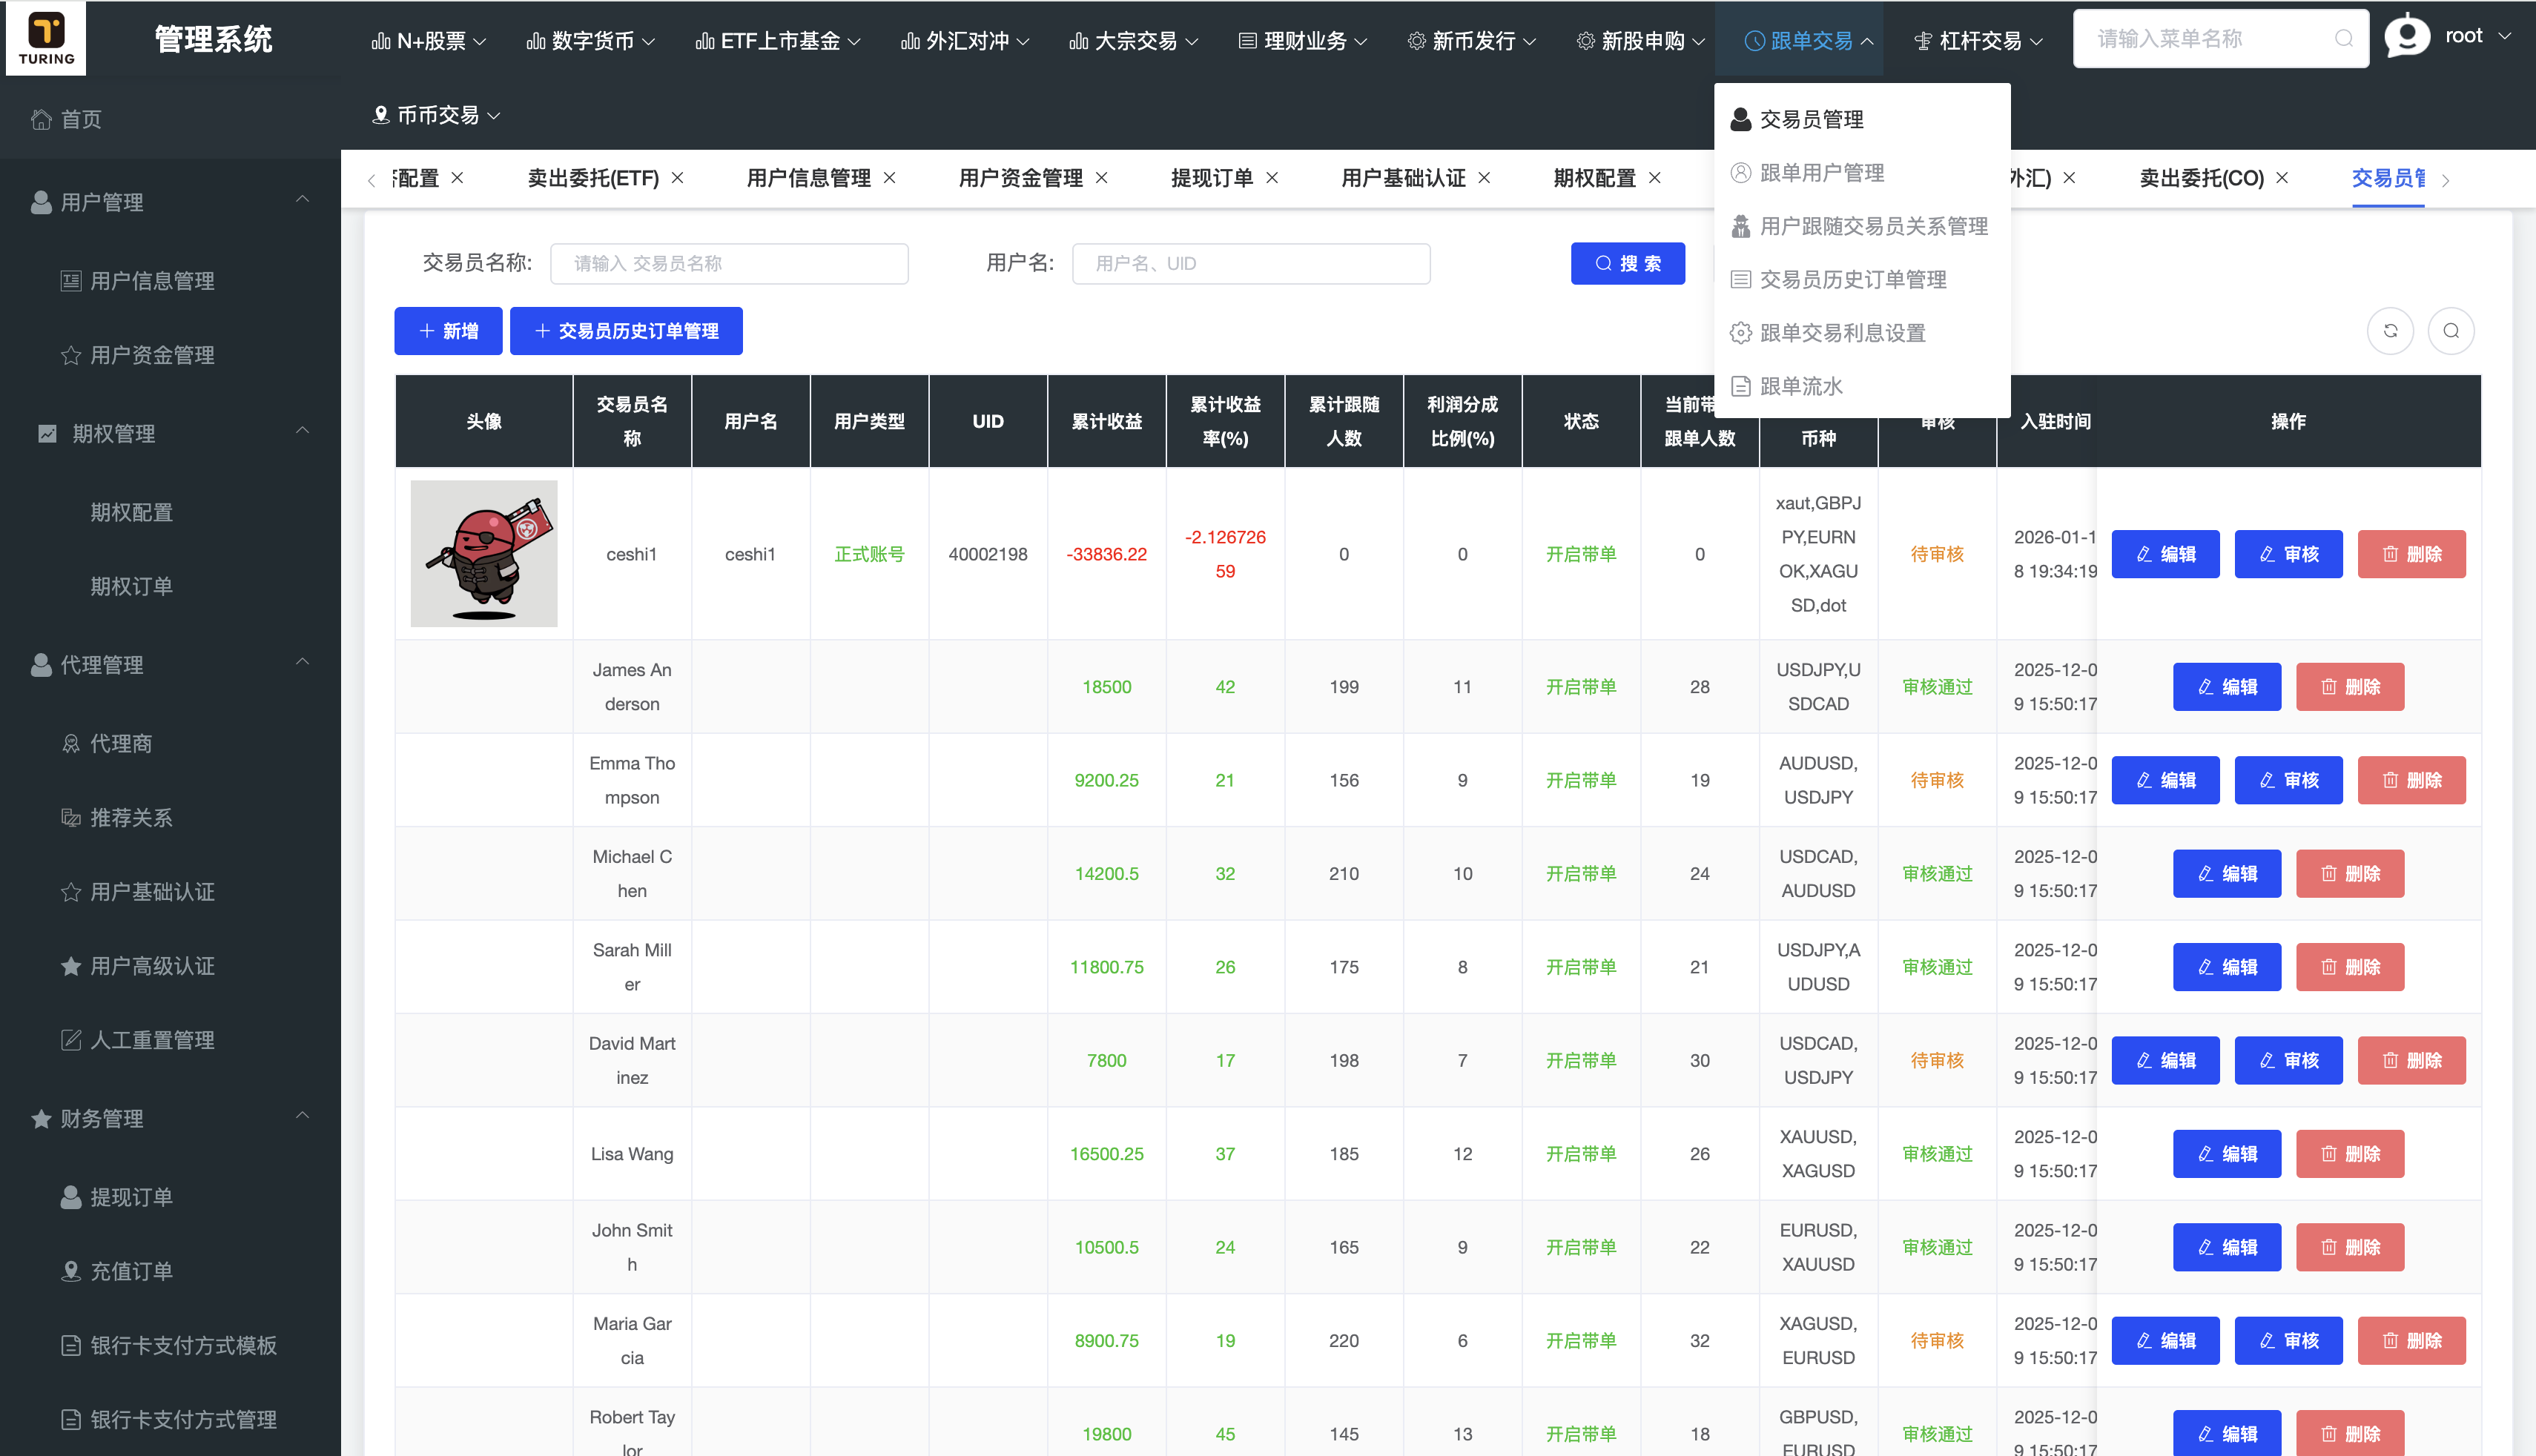Open the root user avatar in the top-right
The width and height of the screenshot is (2536, 1456).
click(2407, 36)
